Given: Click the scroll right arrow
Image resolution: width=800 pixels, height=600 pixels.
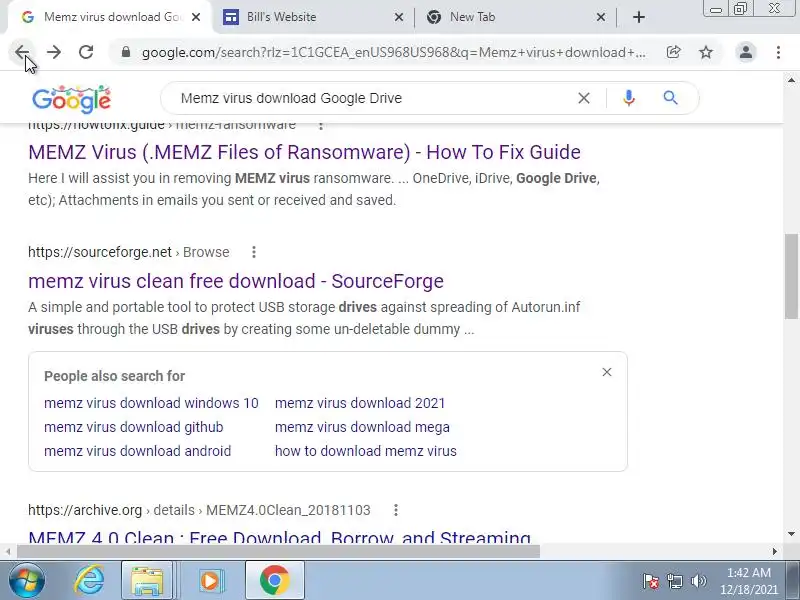Looking at the screenshot, I should [774, 552].
